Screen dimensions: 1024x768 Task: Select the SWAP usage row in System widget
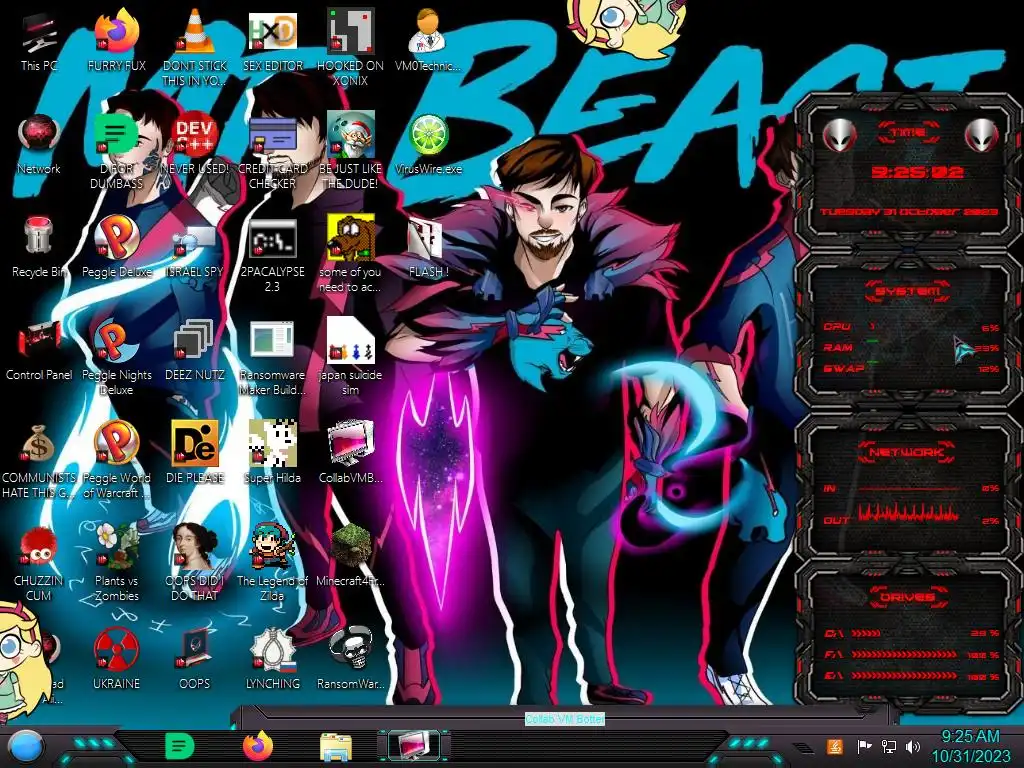[x=912, y=369]
